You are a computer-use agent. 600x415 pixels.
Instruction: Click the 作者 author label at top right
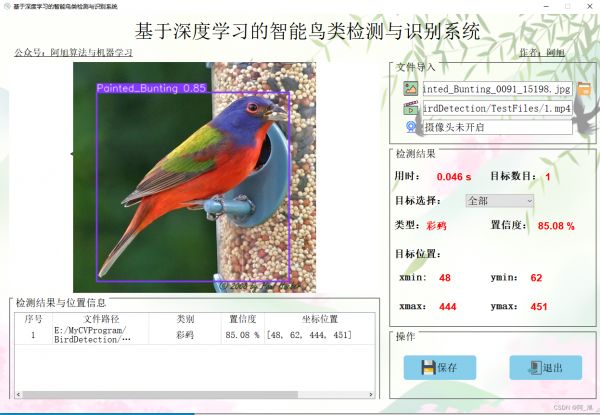(x=542, y=52)
